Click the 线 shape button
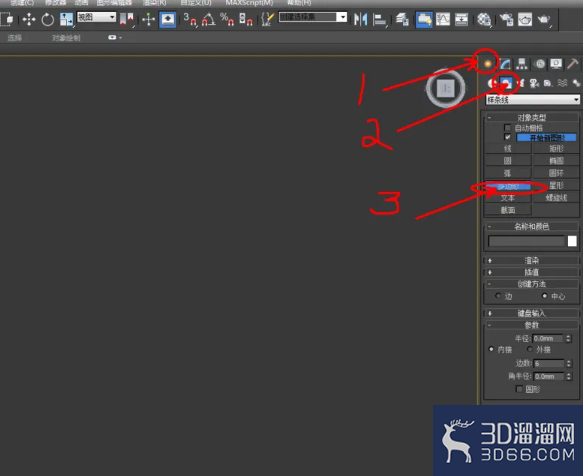 [x=508, y=148]
